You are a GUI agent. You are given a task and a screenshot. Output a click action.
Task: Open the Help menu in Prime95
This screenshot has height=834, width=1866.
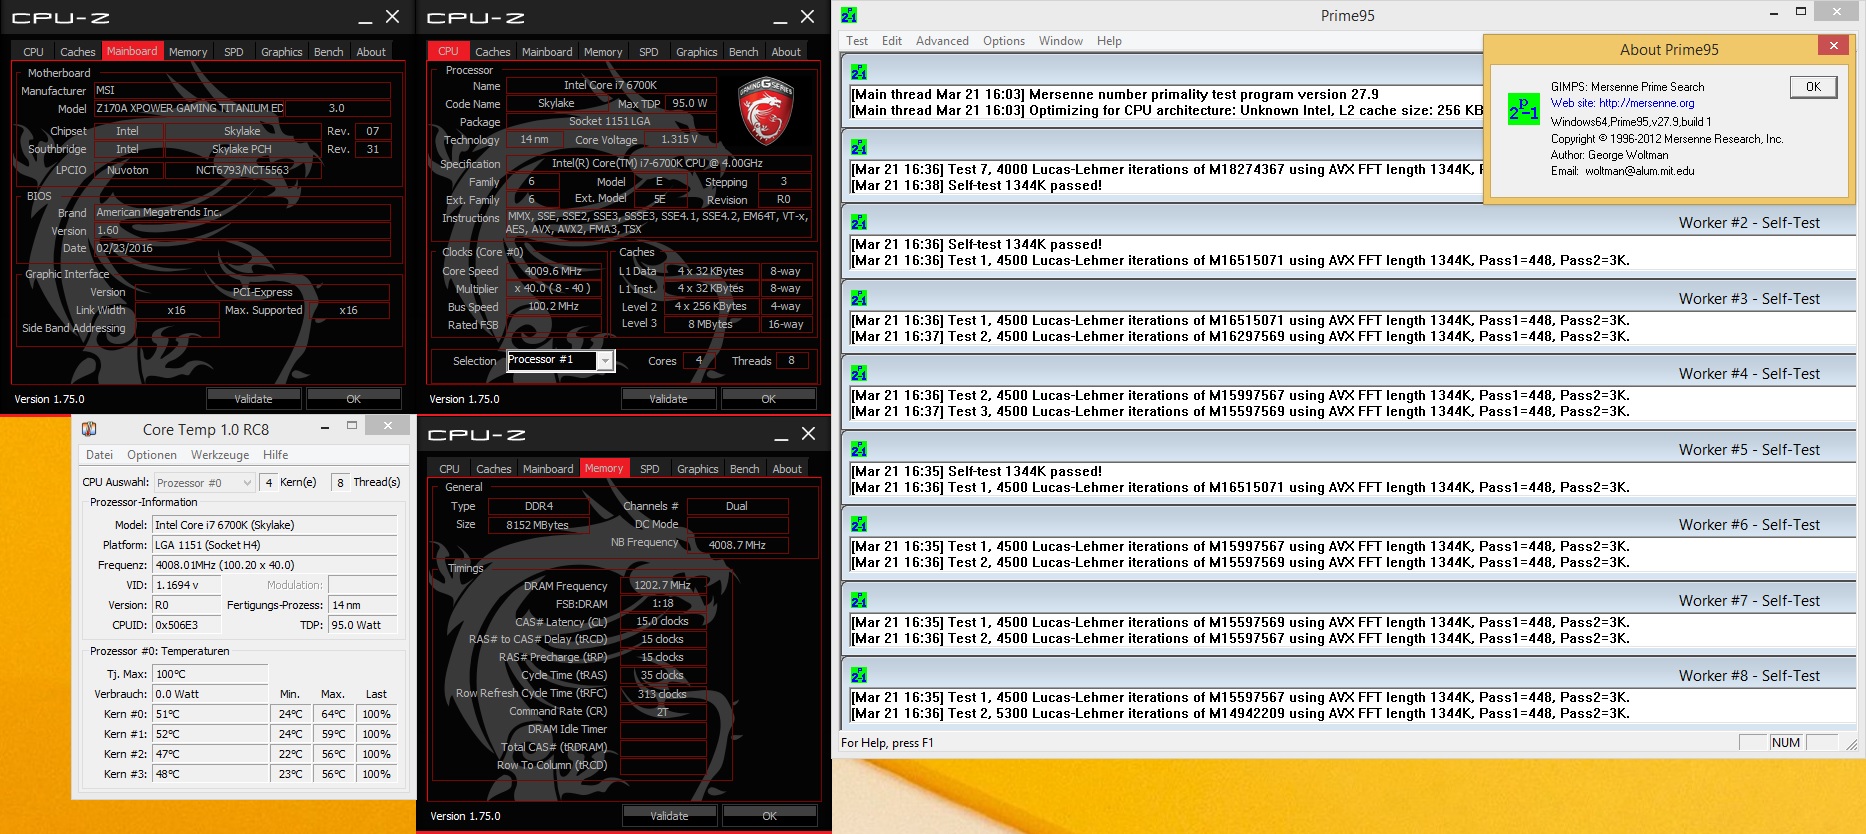1109,41
